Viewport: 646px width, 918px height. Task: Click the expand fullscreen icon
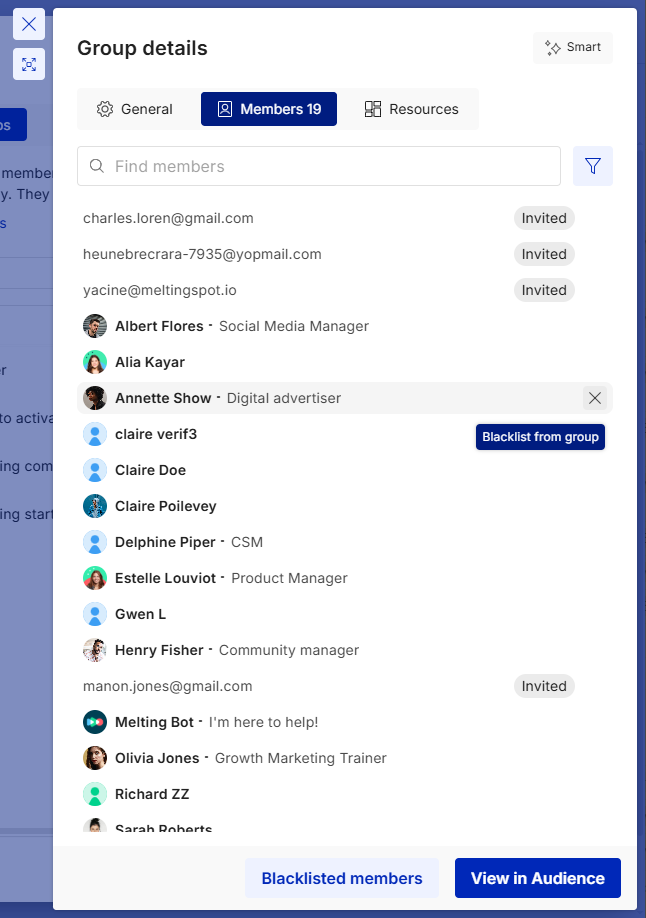click(x=29, y=64)
